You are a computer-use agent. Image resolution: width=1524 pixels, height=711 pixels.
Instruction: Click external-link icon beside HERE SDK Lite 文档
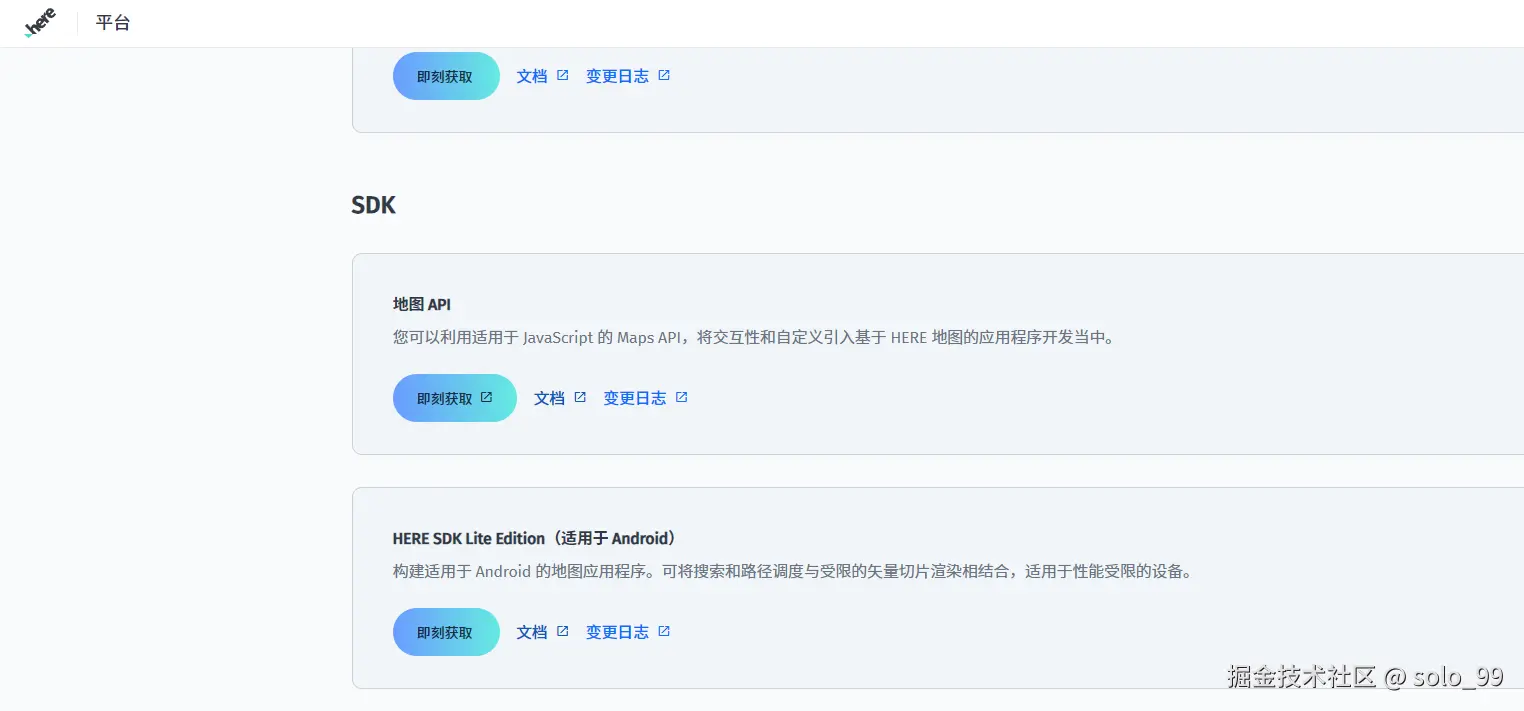point(563,631)
